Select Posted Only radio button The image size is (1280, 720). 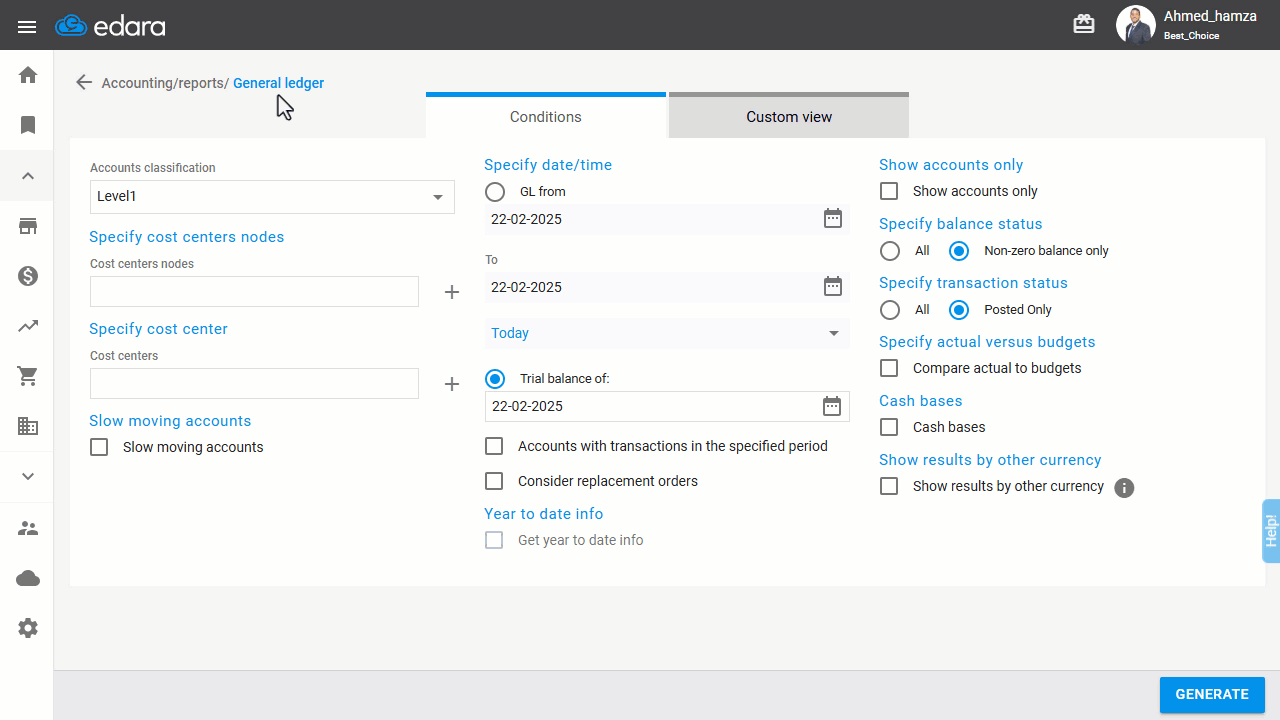tap(958, 310)
